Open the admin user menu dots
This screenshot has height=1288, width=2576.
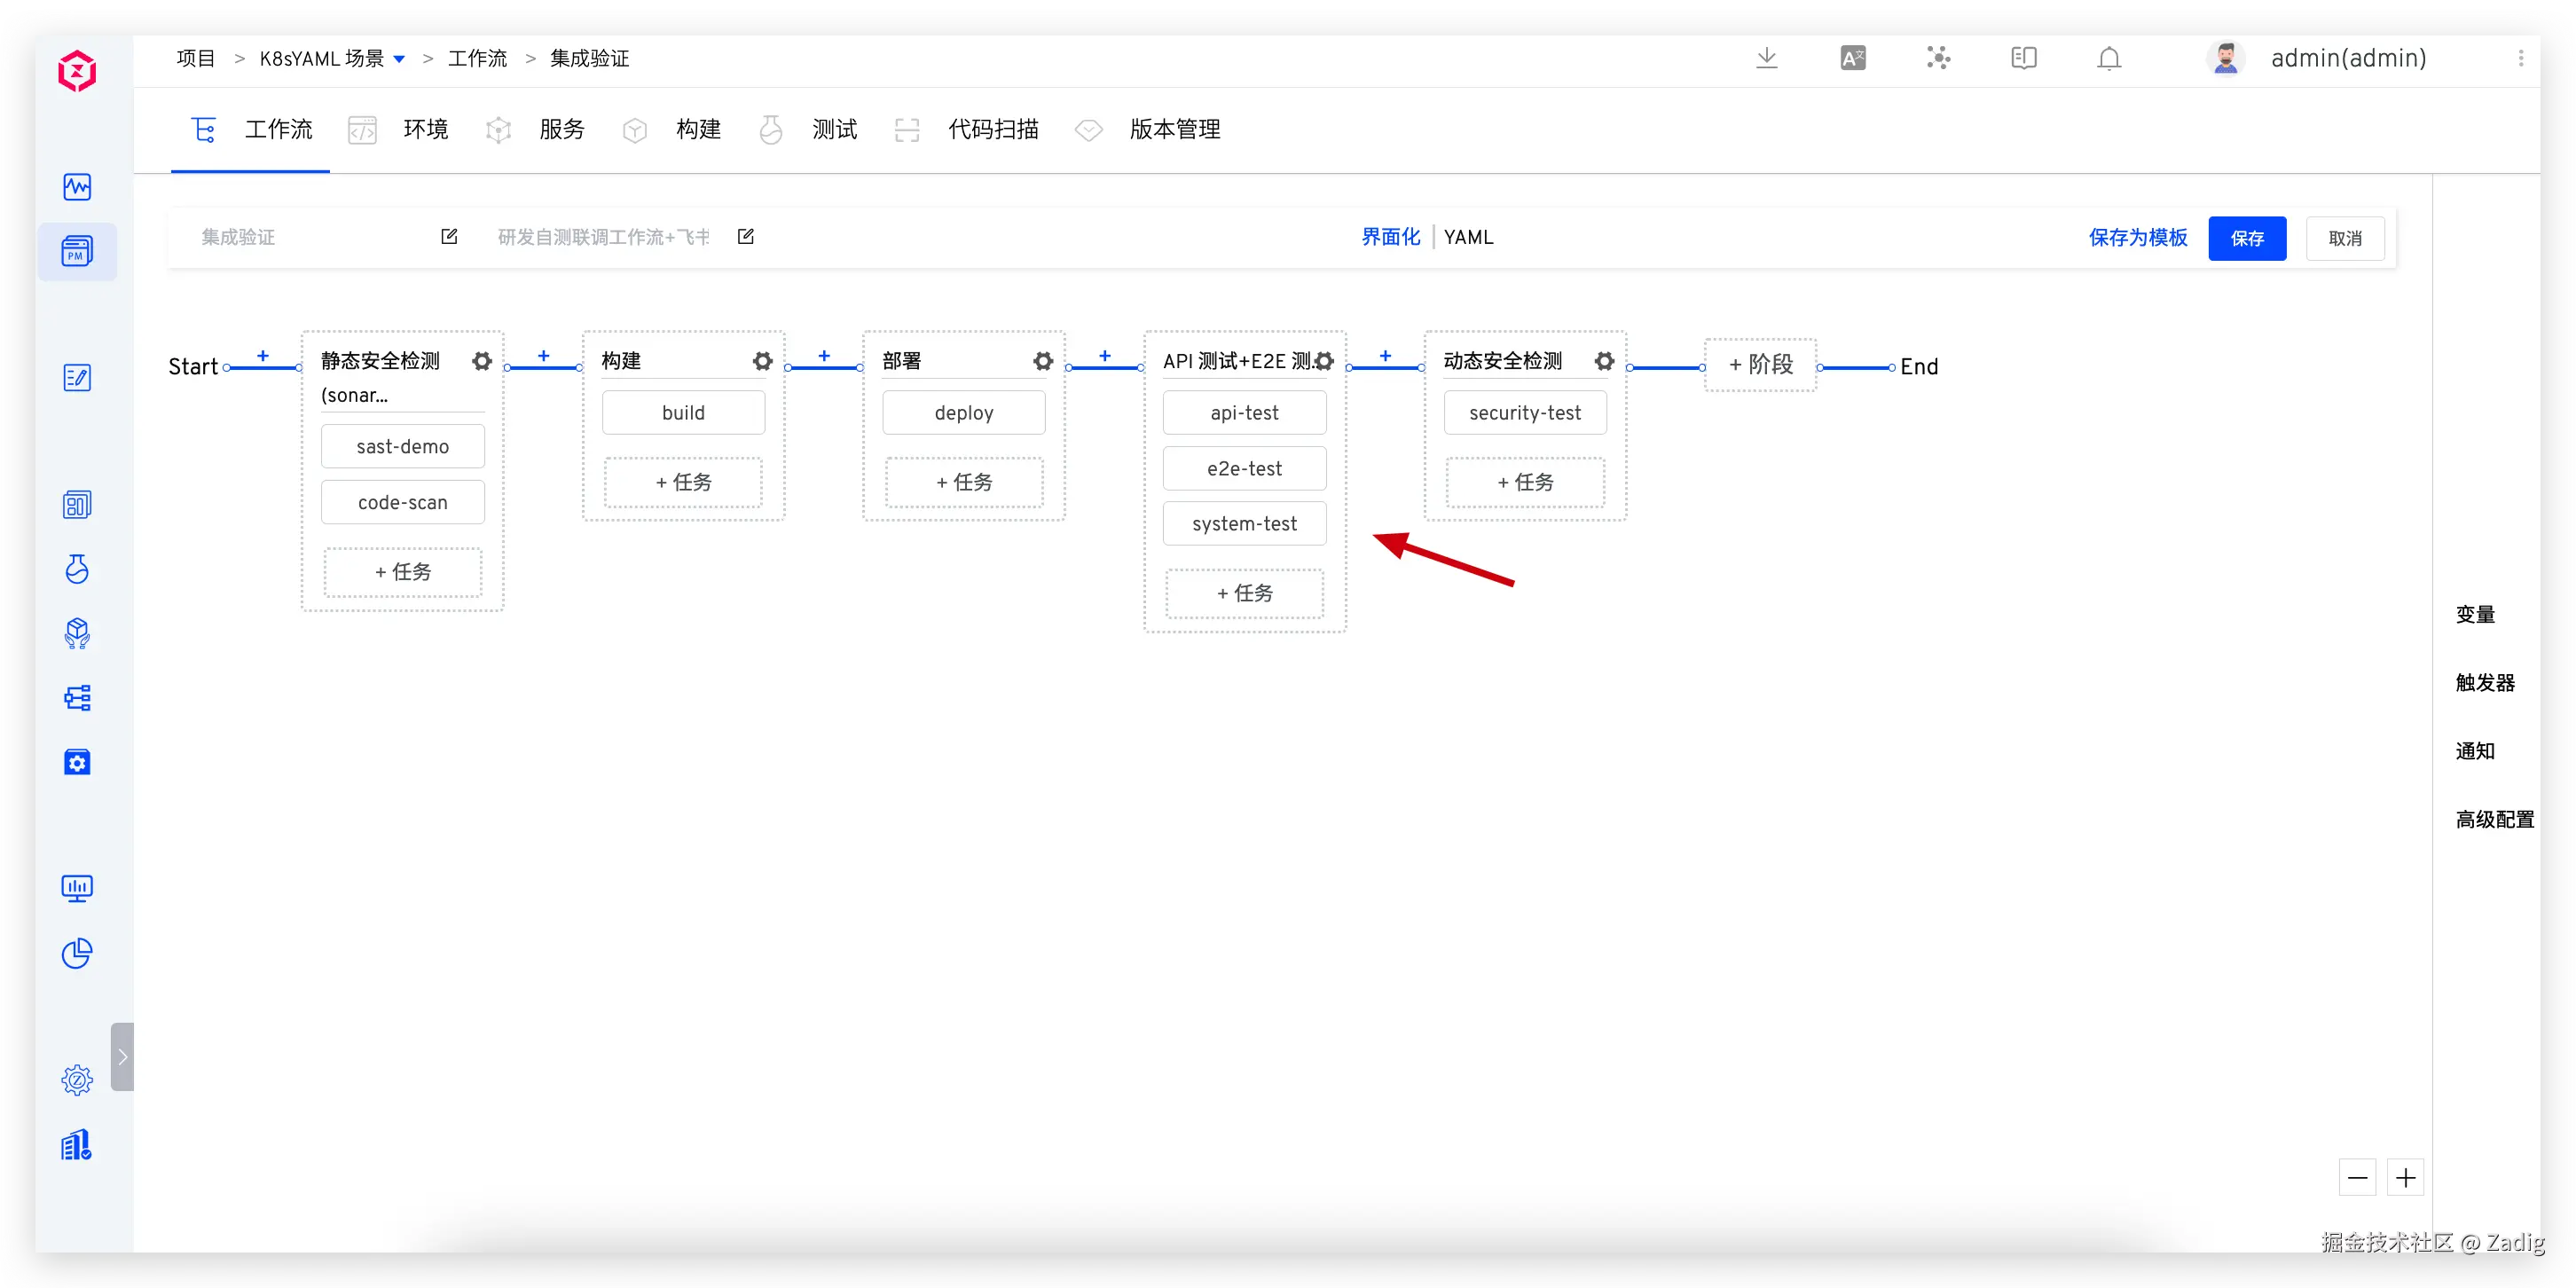(2520, 59)
